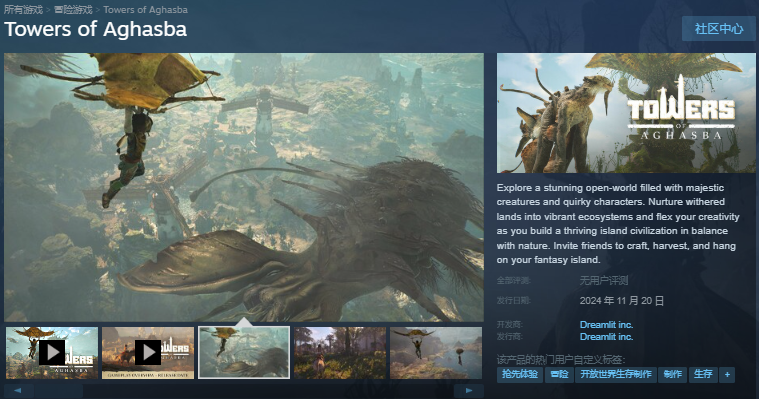Select the 制作 tag
759x399 pixels.
click(x=672, y=375)
